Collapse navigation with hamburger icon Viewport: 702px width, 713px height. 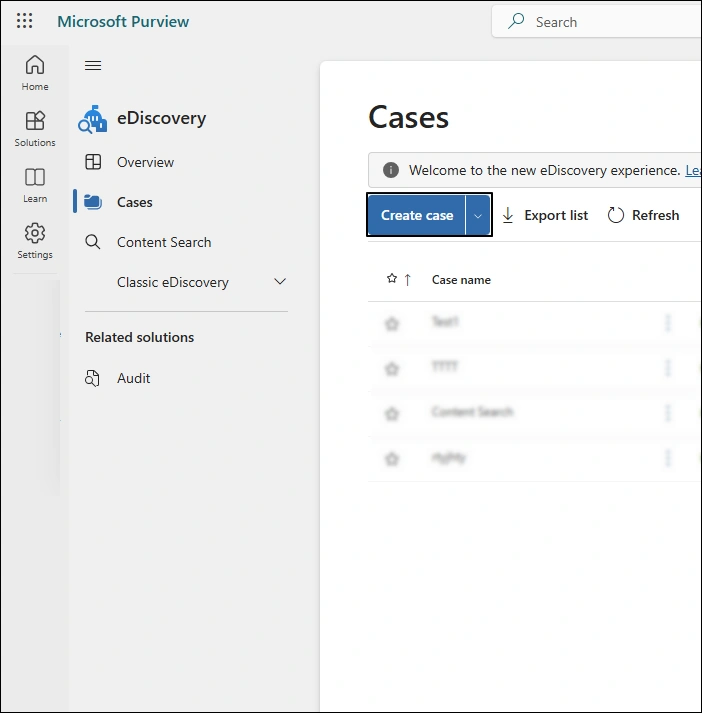[93, 65]
